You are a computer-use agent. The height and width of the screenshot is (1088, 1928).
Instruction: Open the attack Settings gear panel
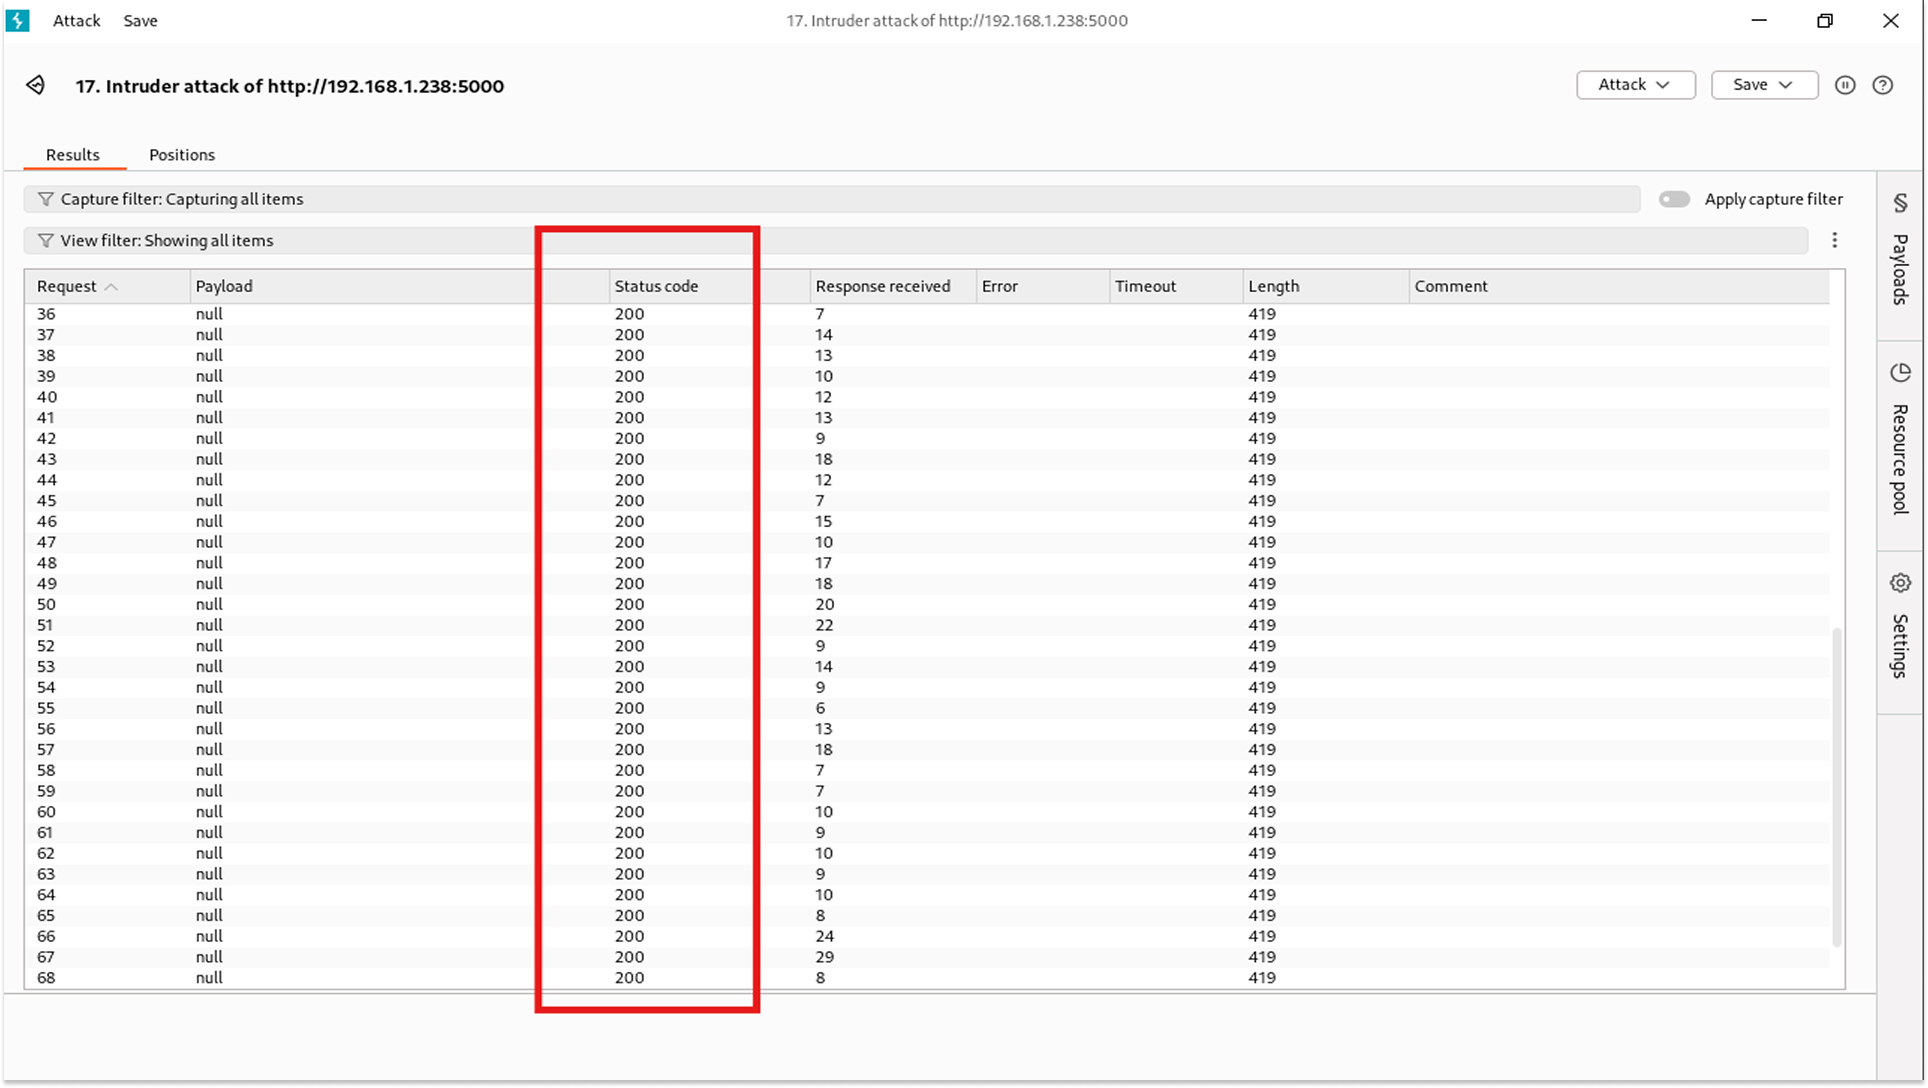tap(1900, 620)
